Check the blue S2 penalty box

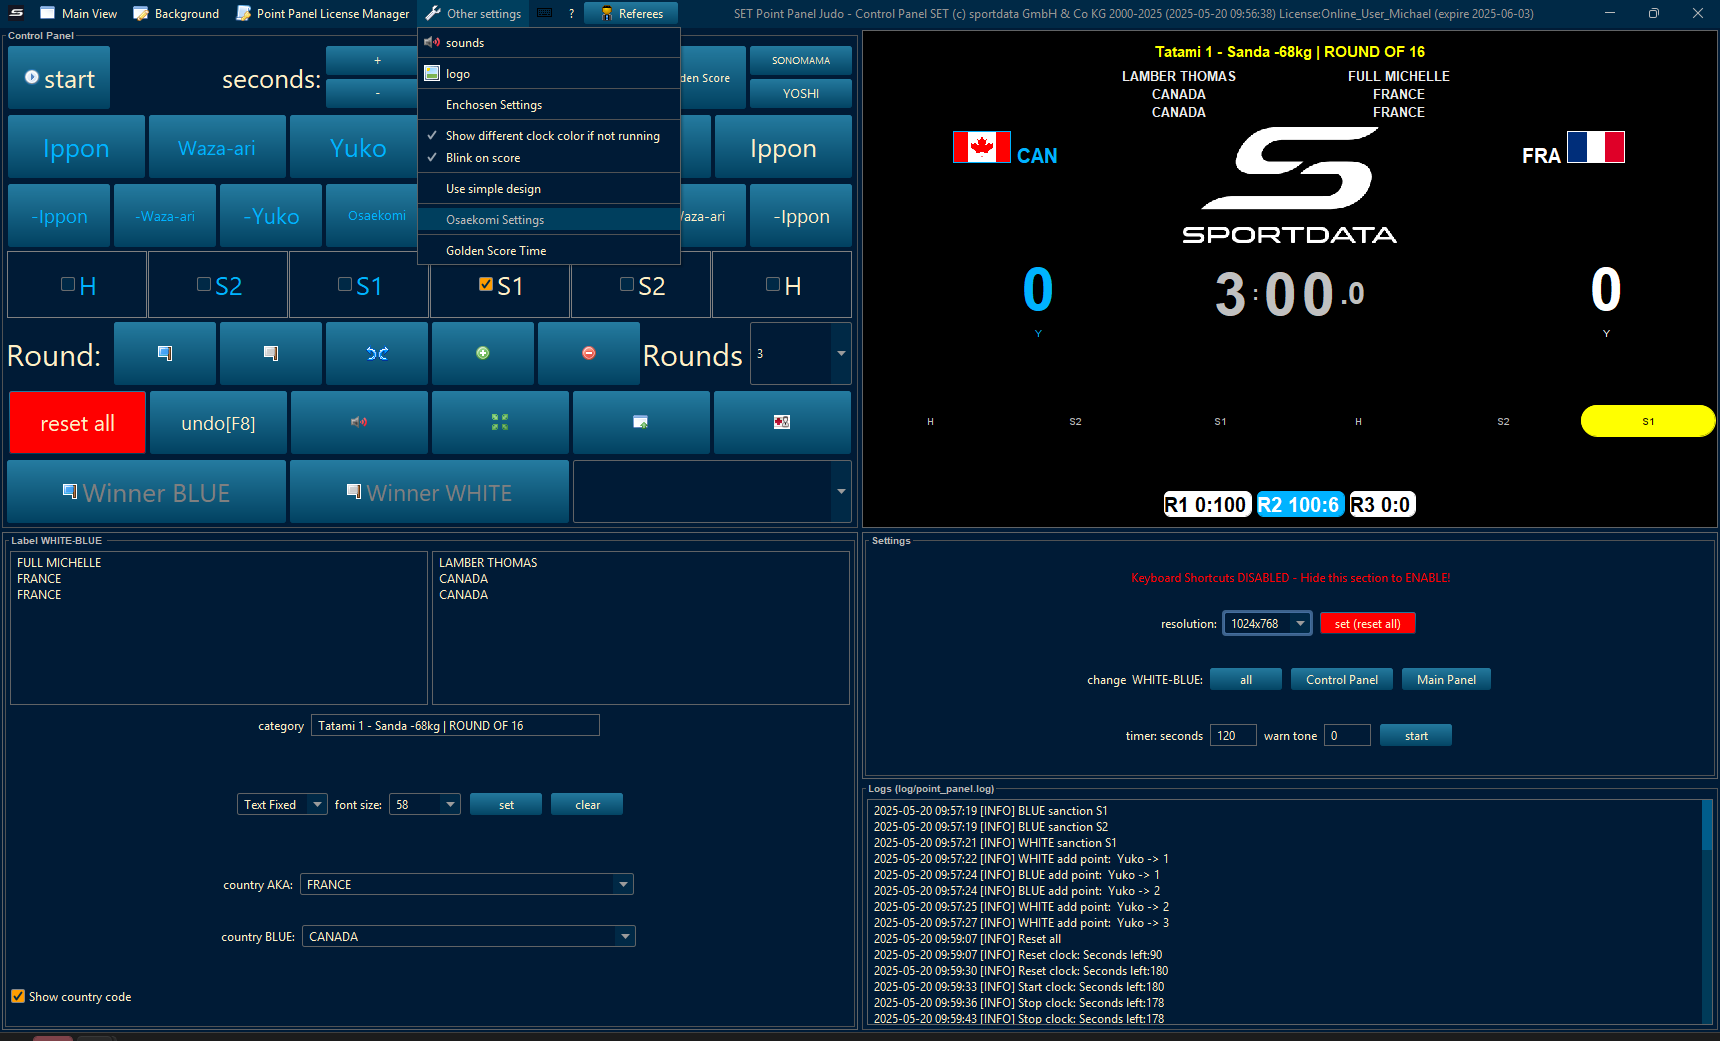point(204,285)
